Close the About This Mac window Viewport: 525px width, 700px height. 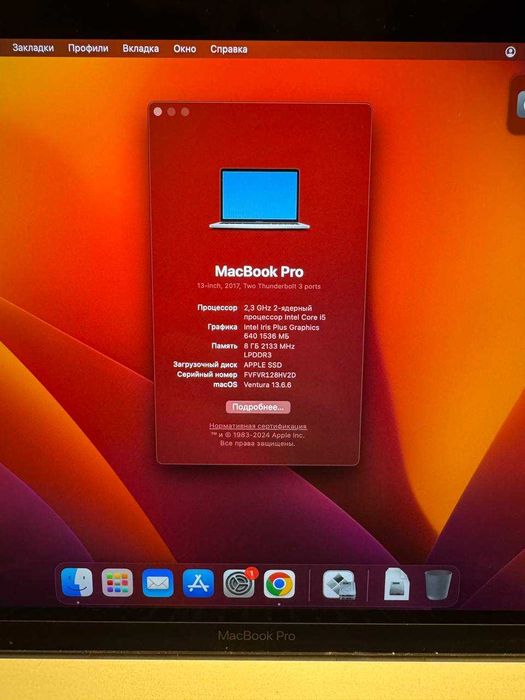pyautogui.click(x=158, y=112)
